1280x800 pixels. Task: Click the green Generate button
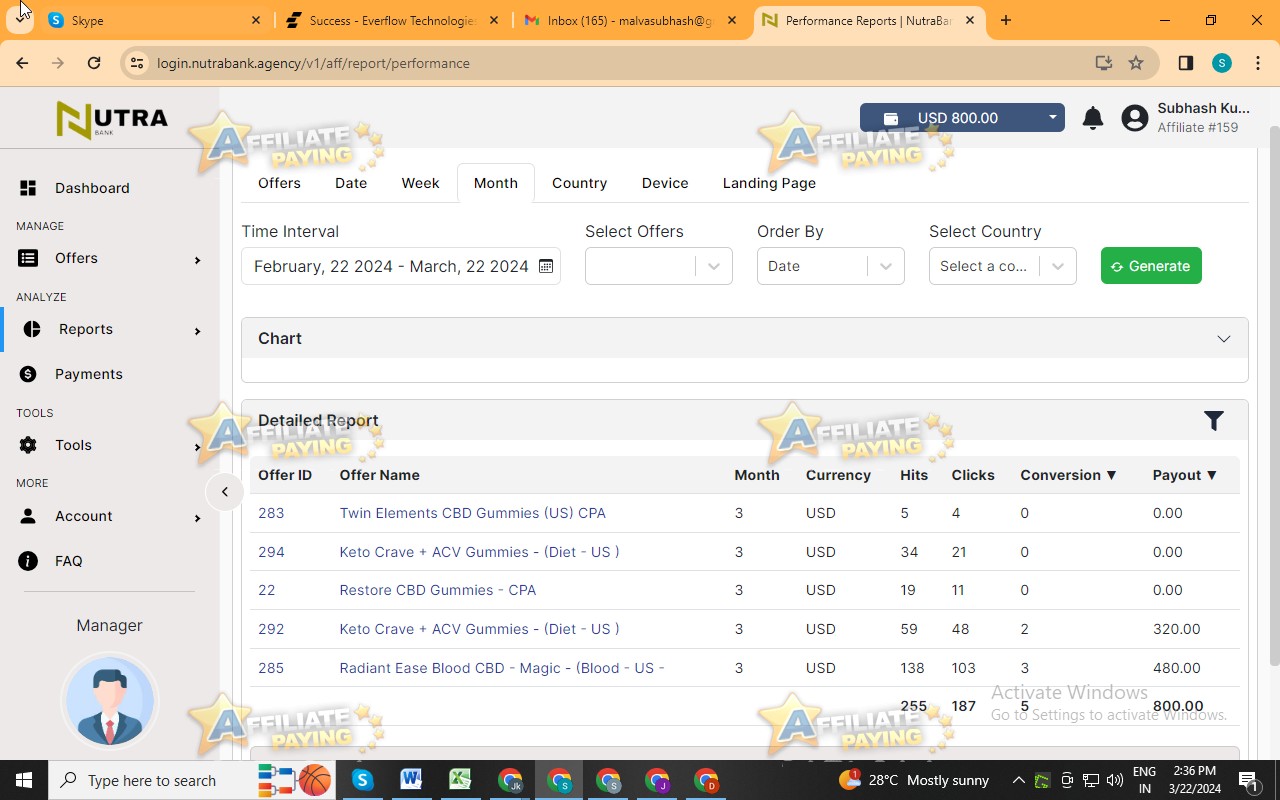tap(1151, 266)
